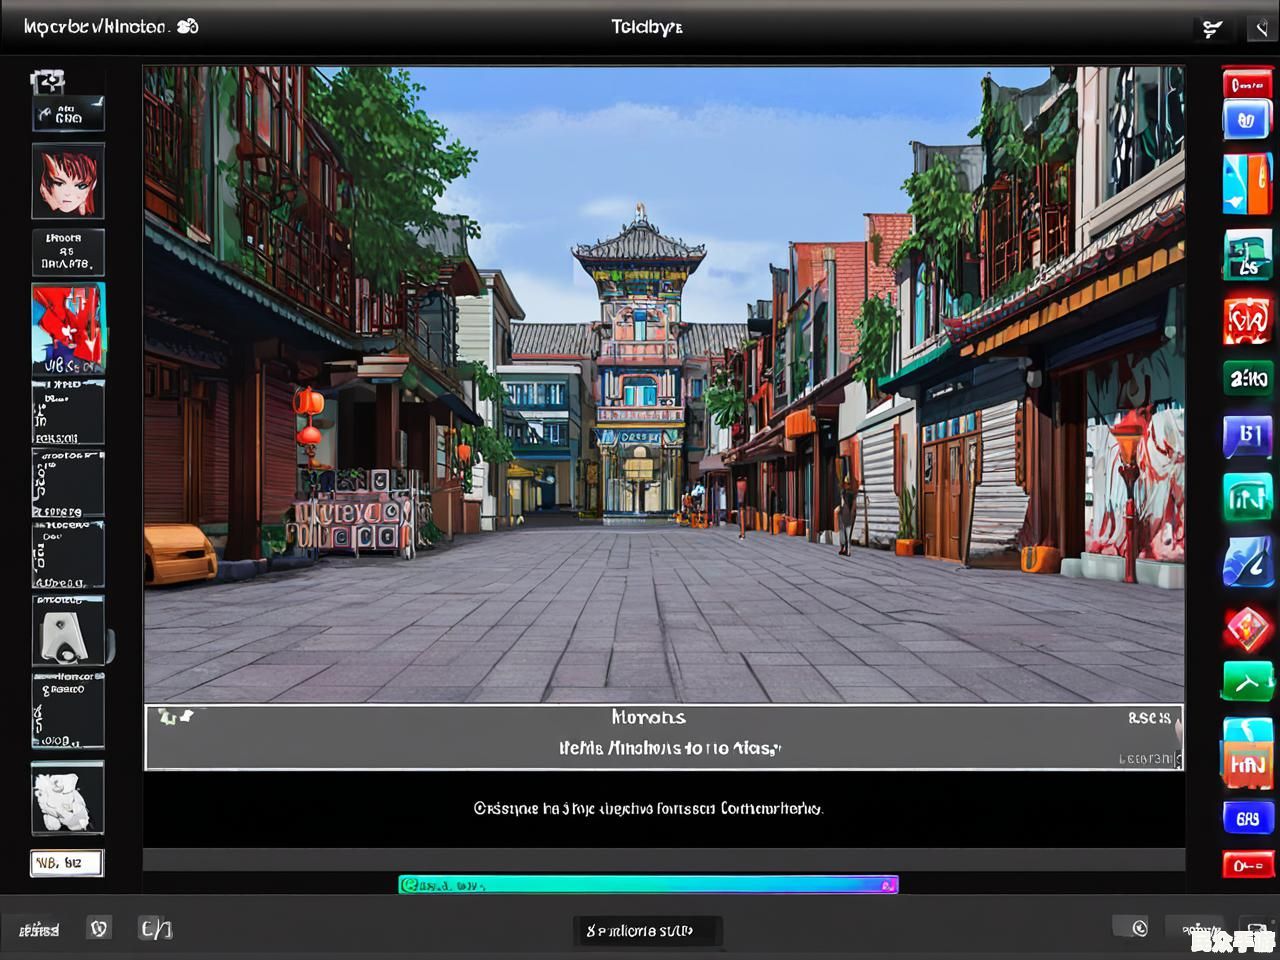Screen dimensions: 1280x960
Task: Click the teal "IN" icon on right
Action: tap(1247, 497)
